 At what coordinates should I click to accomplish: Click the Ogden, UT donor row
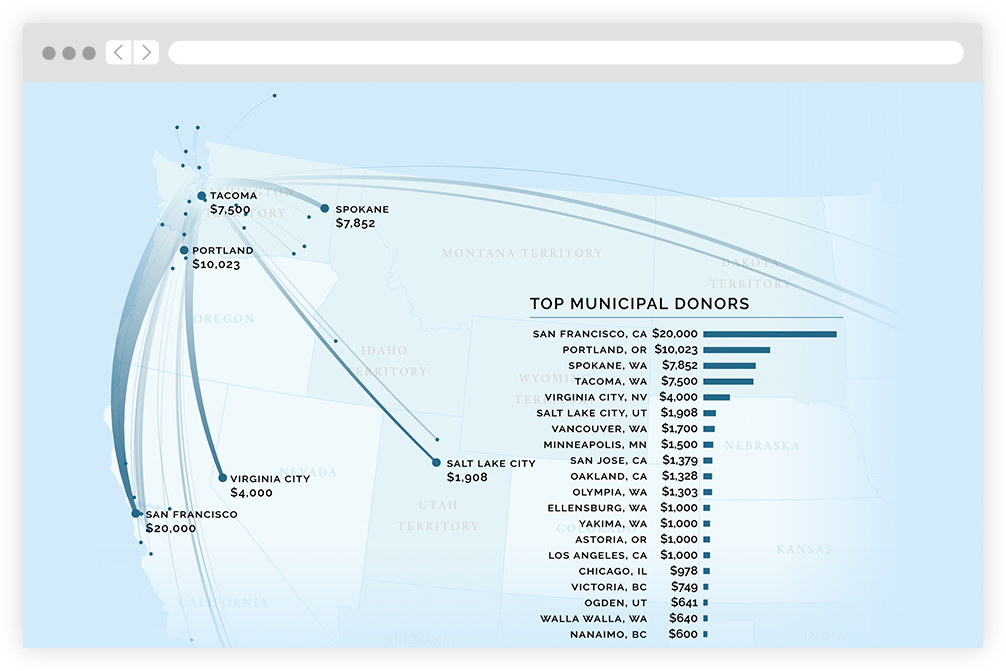646,603
